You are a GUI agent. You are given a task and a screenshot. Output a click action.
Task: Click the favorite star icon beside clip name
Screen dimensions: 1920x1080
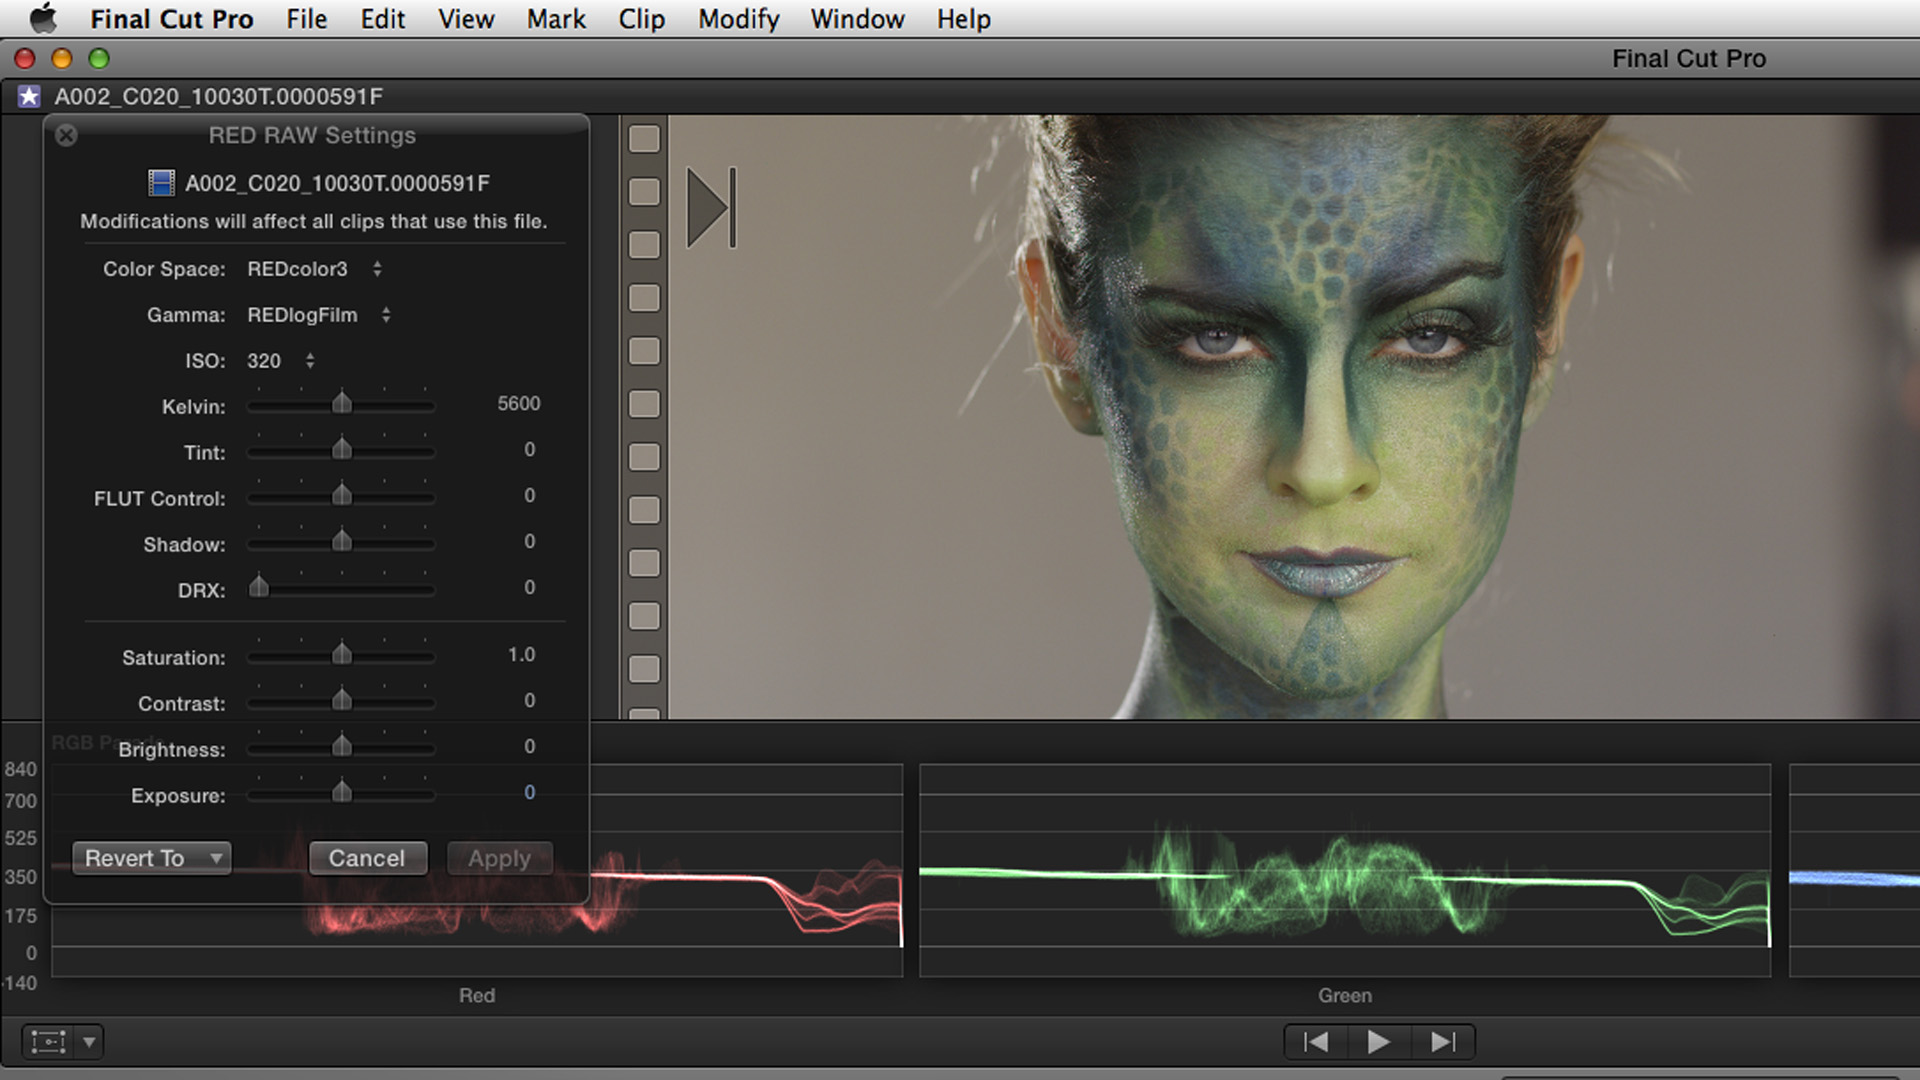(x=29, y=96)
